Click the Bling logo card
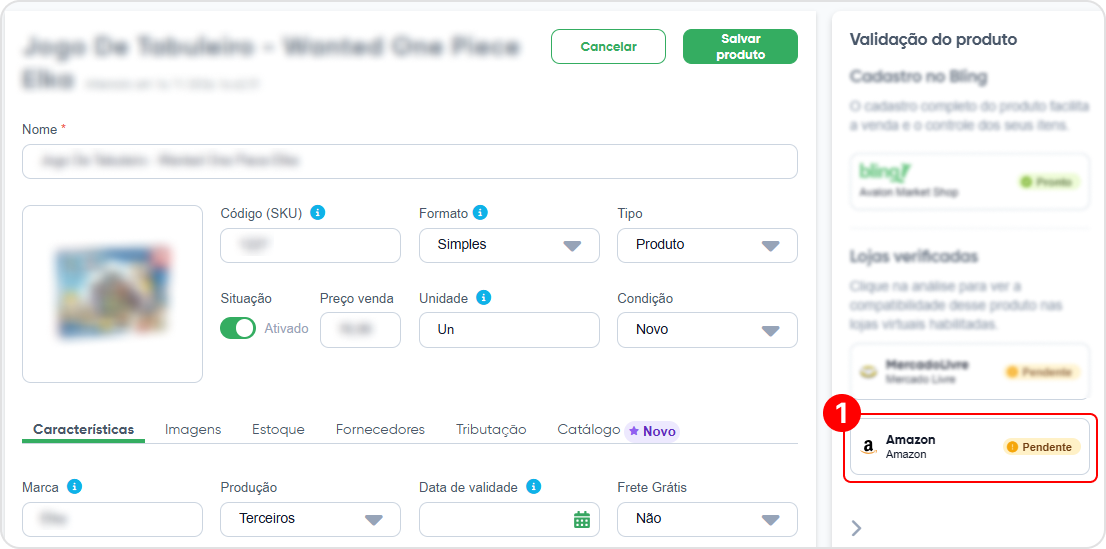Viewport: 1106px width, 549px height. coord(969,181)
